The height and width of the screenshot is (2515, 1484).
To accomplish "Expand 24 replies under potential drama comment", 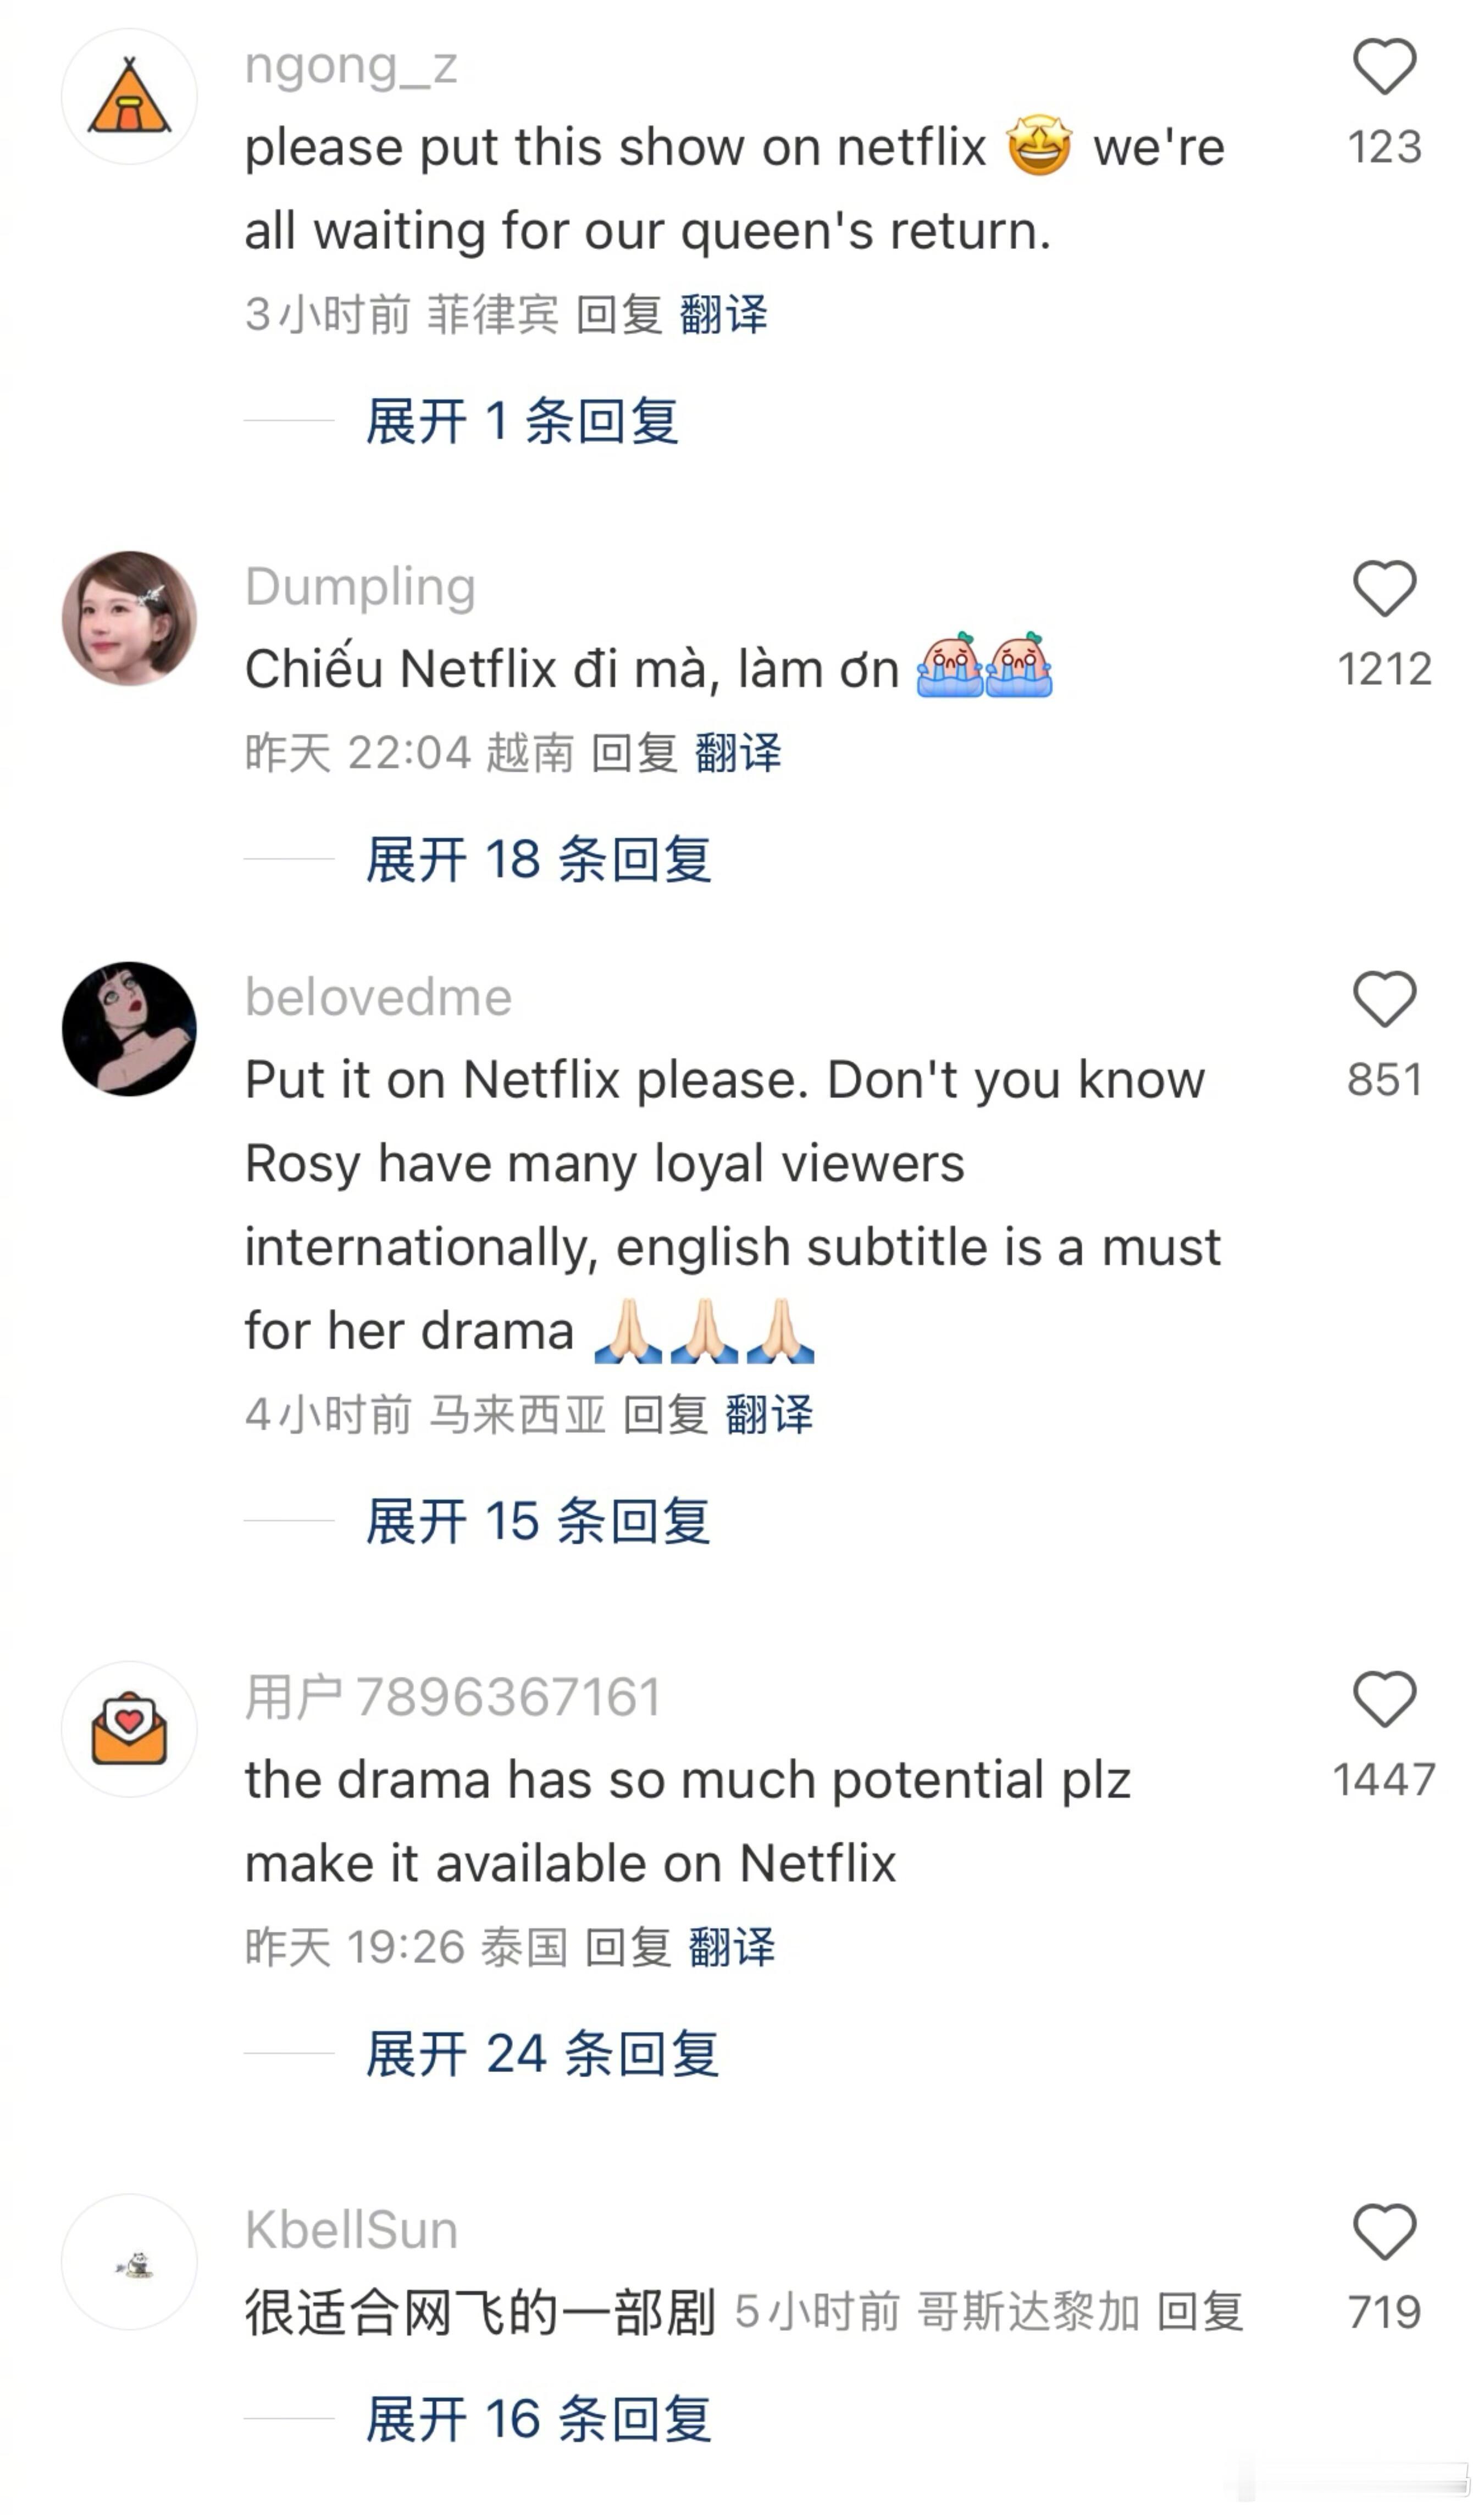I will pos(542,2054).
